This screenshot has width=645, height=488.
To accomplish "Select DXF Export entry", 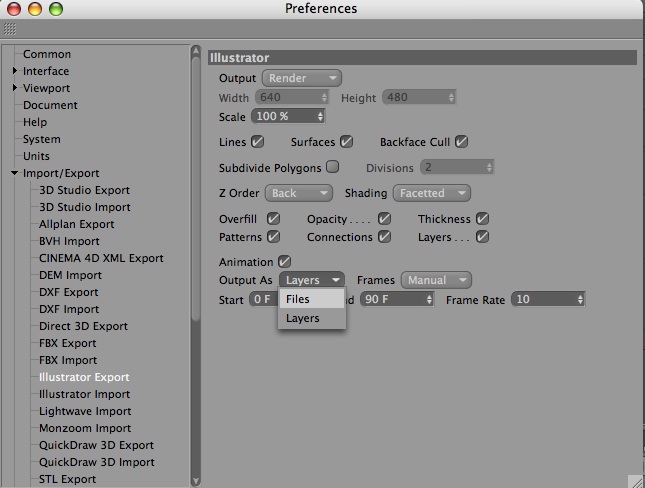I will pos(69,292).
